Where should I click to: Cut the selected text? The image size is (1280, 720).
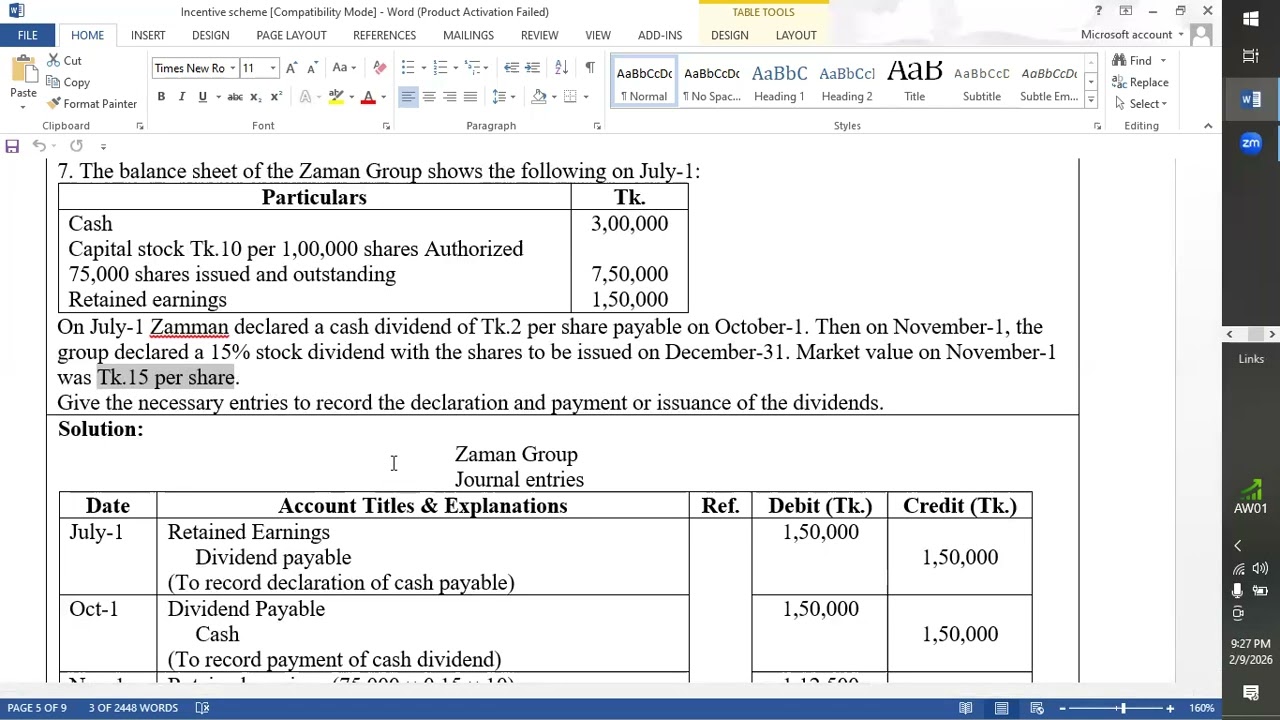64,61
